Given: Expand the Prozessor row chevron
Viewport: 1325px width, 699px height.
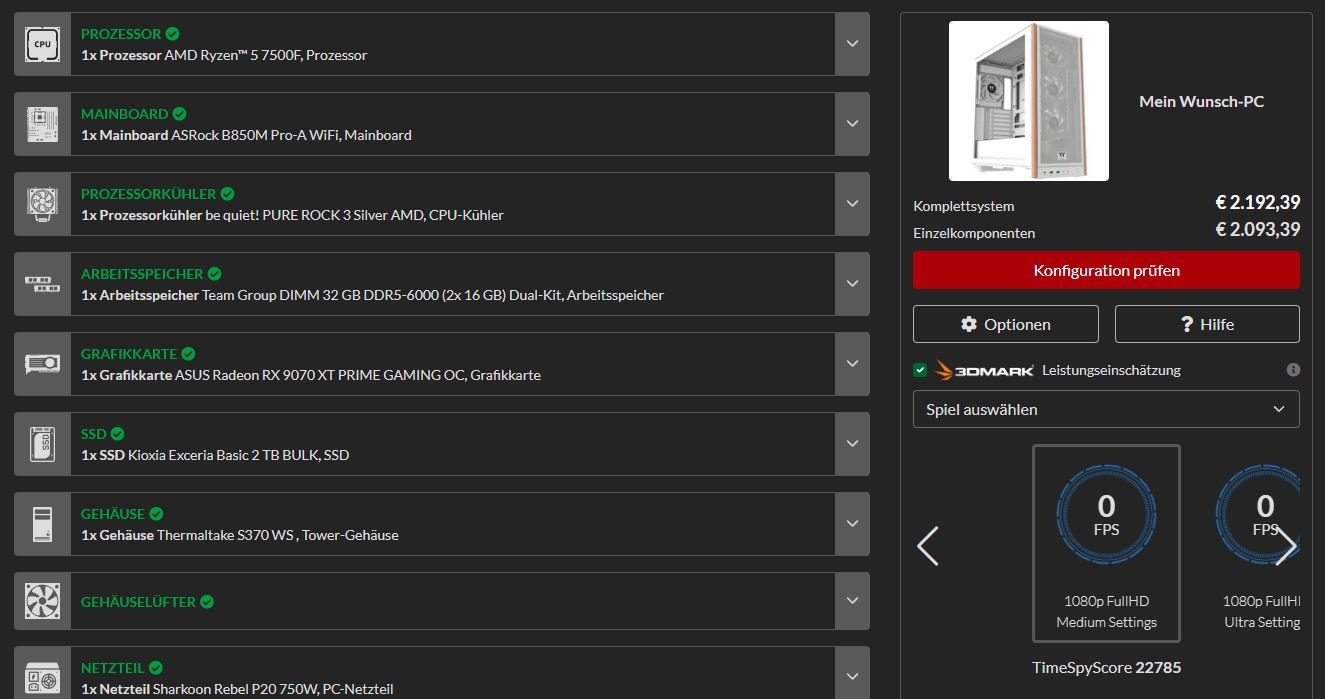Looking at the screenshot, I should tap(852, 44).
